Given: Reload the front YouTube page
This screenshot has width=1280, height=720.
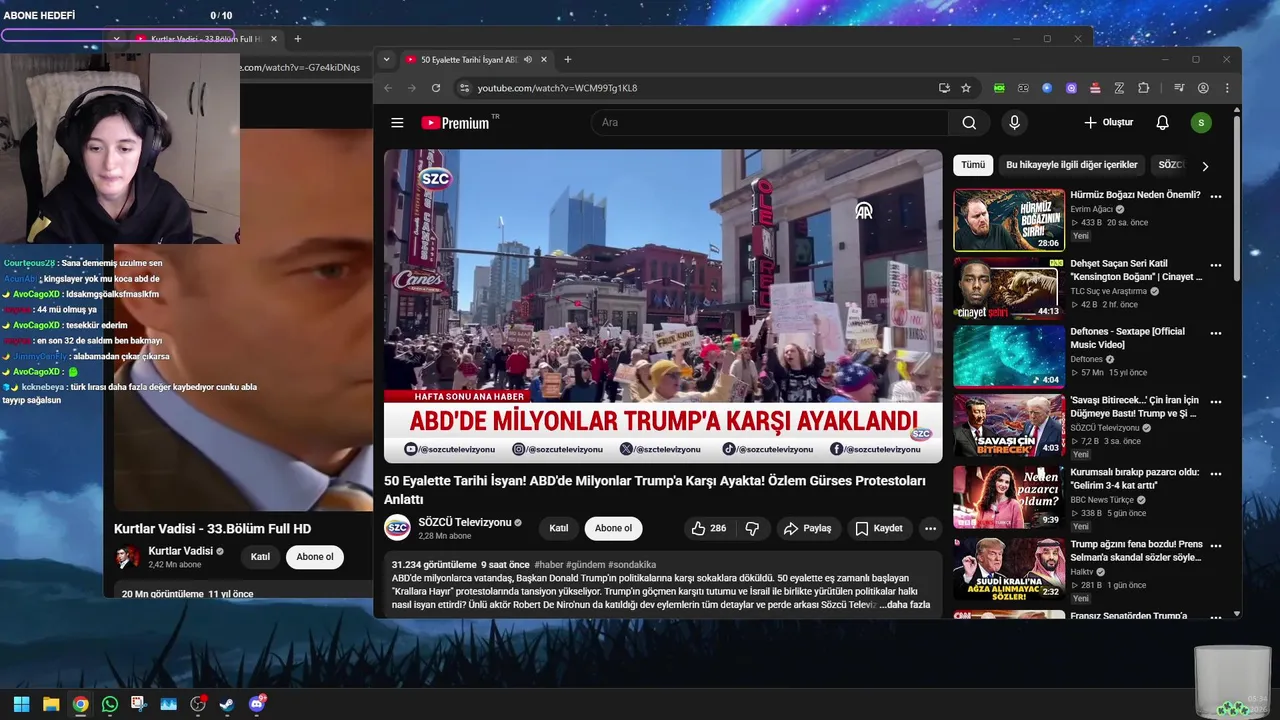Looking at the screenshot, I should tap(436, 88).
